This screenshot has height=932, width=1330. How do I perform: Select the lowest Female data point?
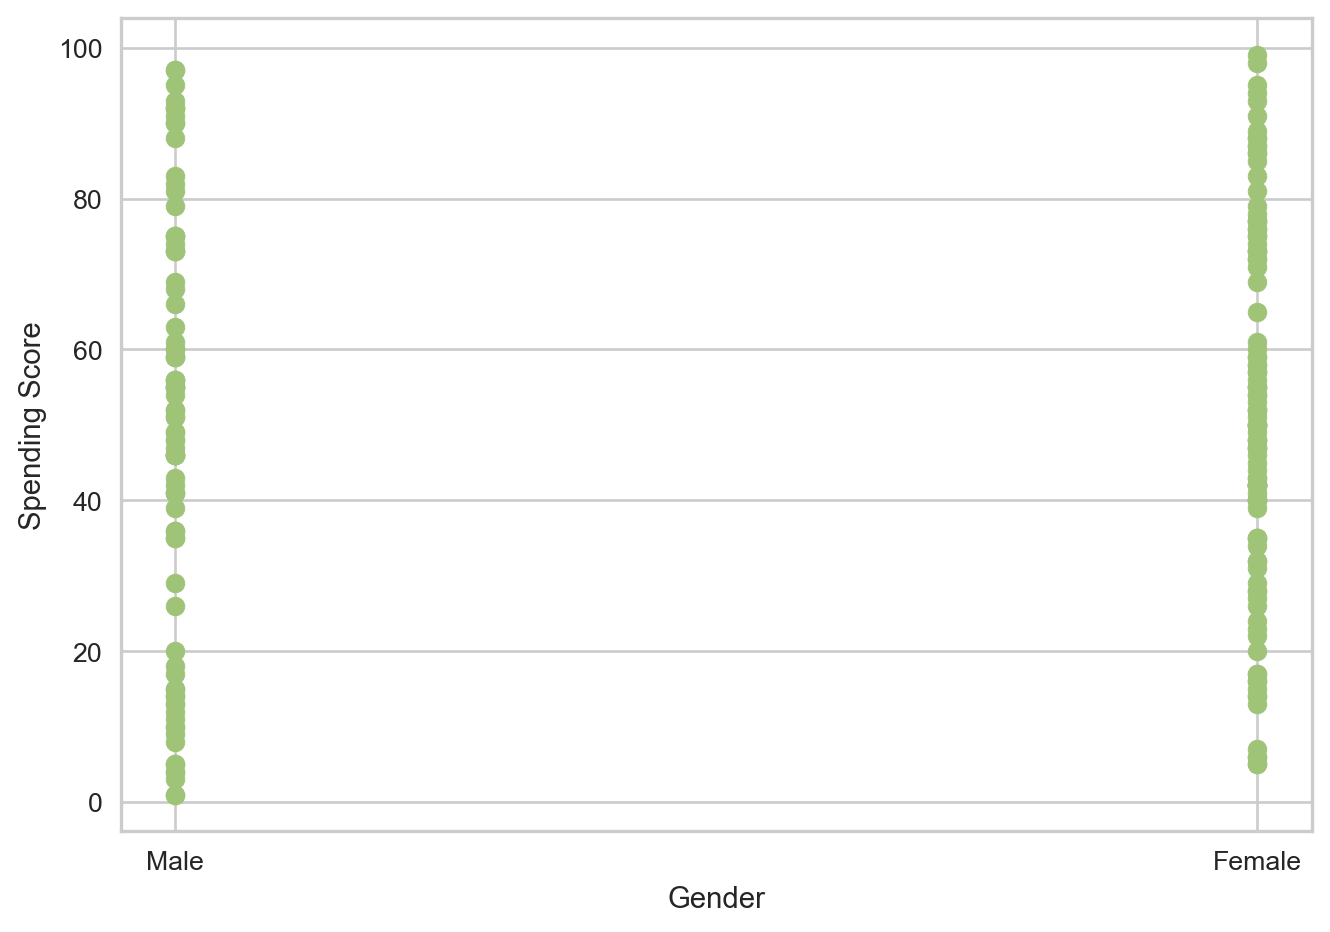coord(1257,764)
